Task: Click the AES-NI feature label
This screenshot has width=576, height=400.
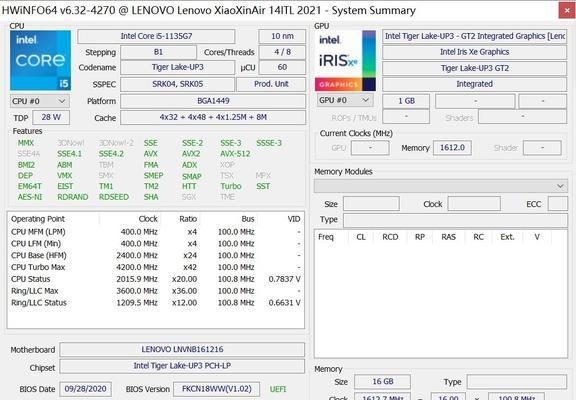Action: [x=30, y=197]
